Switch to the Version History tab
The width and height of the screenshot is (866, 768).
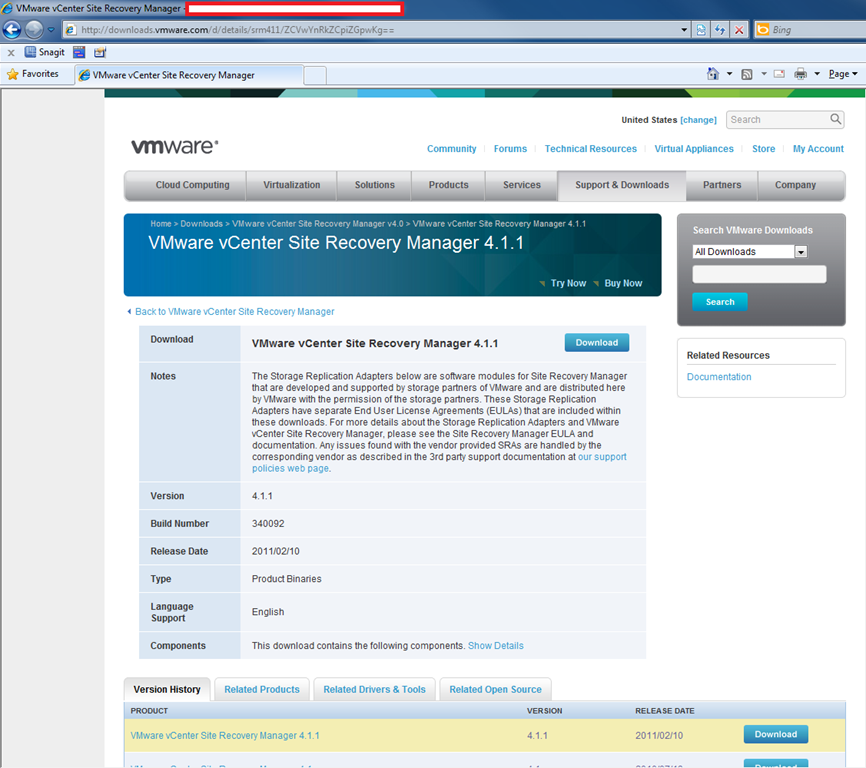pos(167,690)
